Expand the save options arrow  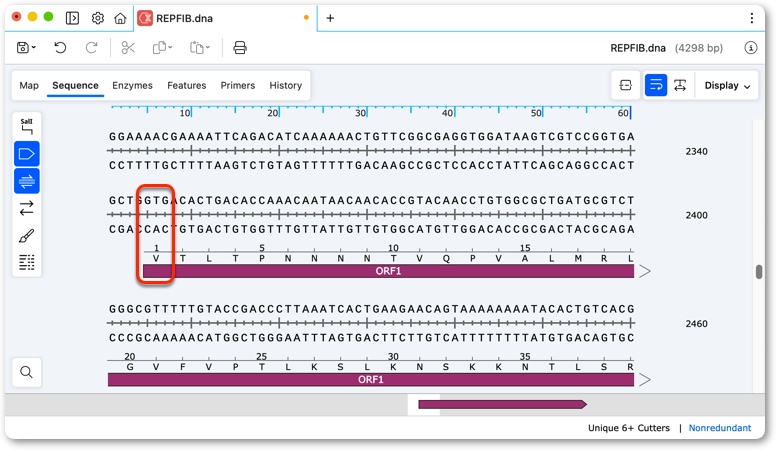34,48
